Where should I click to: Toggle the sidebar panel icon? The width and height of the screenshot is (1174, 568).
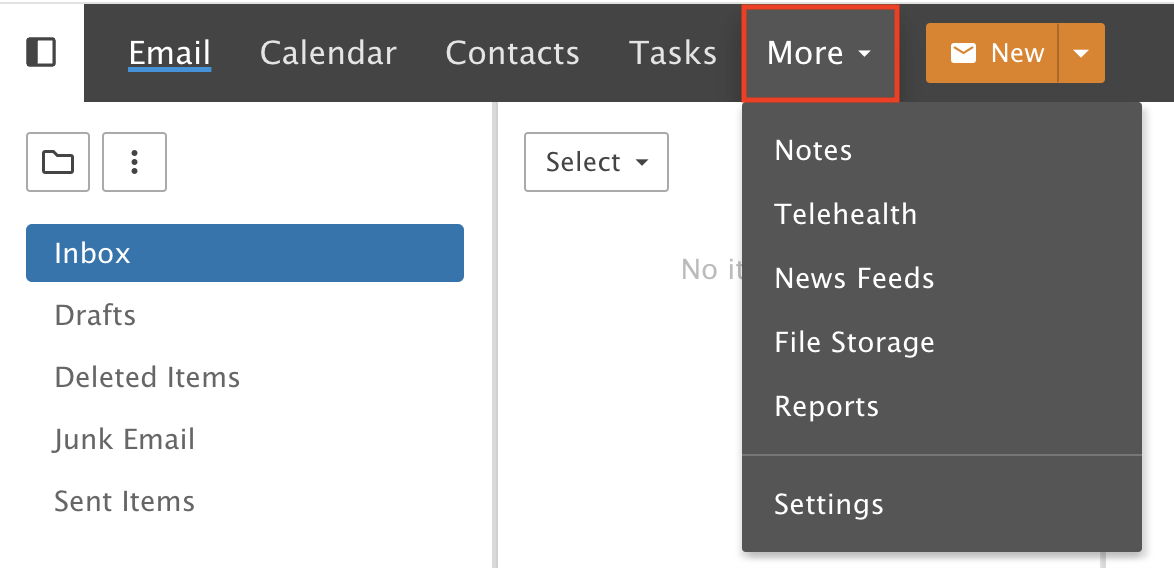click(x=41, y=52)
